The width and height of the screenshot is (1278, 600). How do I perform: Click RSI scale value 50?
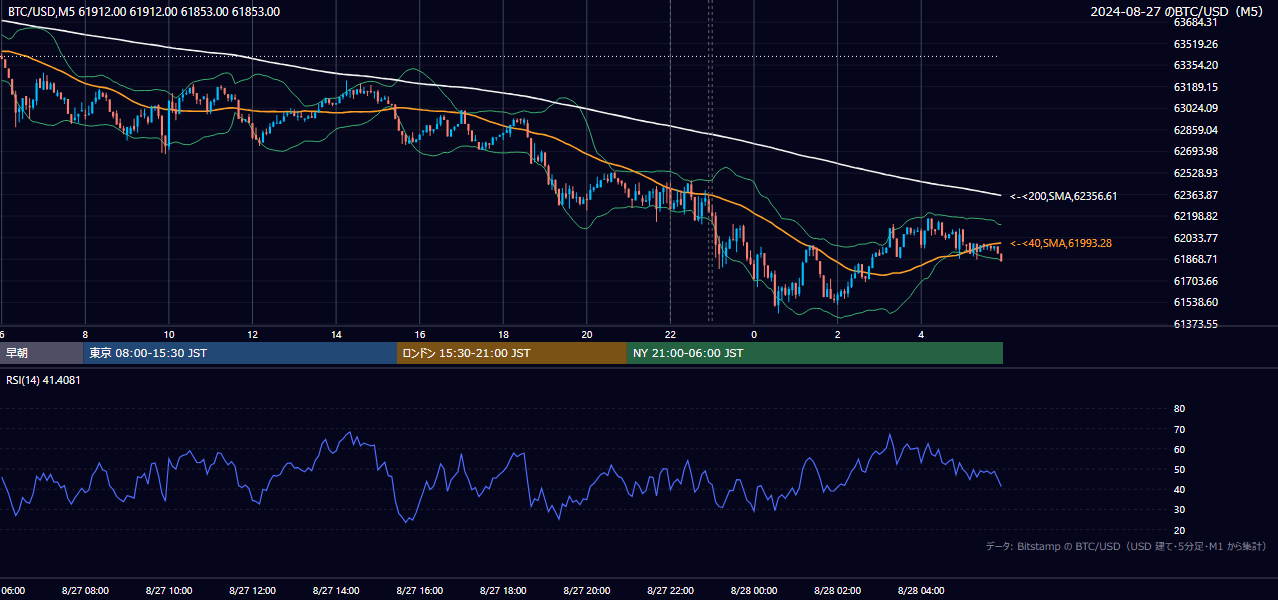coord(1179,469)
